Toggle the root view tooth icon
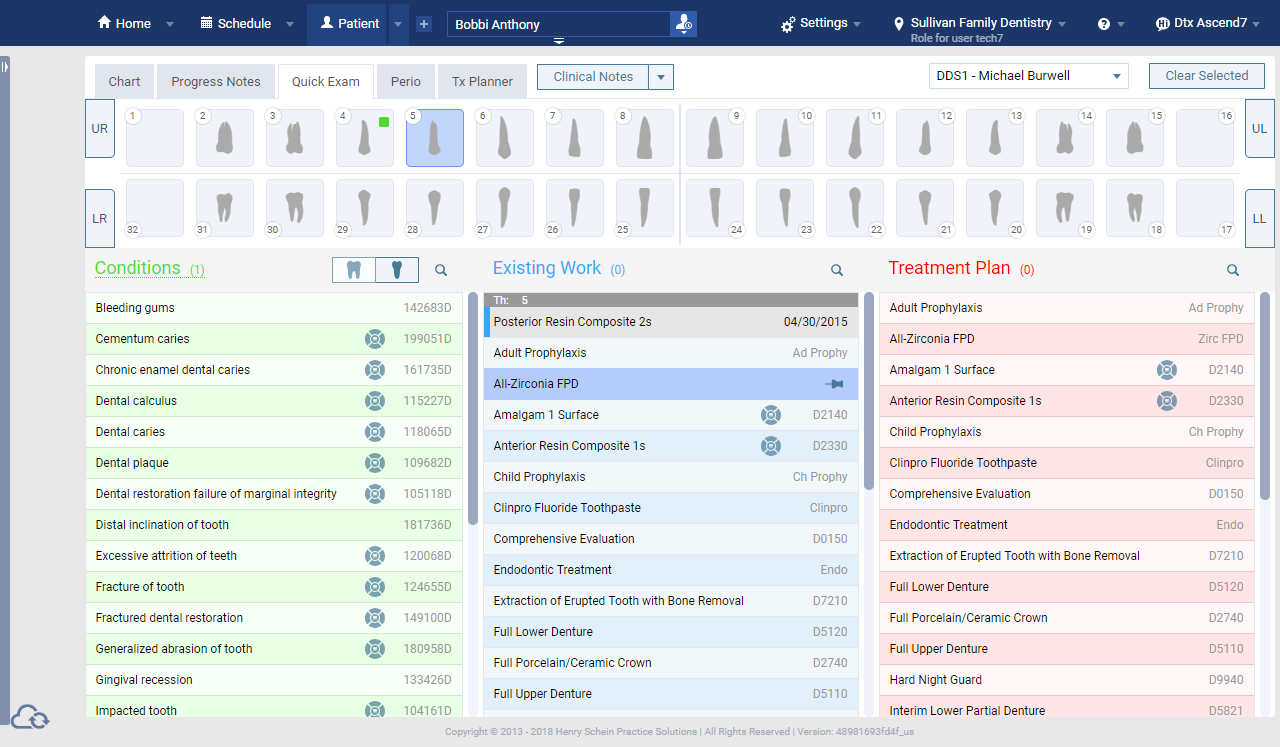Image resolution: width=1280 pixels, height=747 pixels. [397, 269]
